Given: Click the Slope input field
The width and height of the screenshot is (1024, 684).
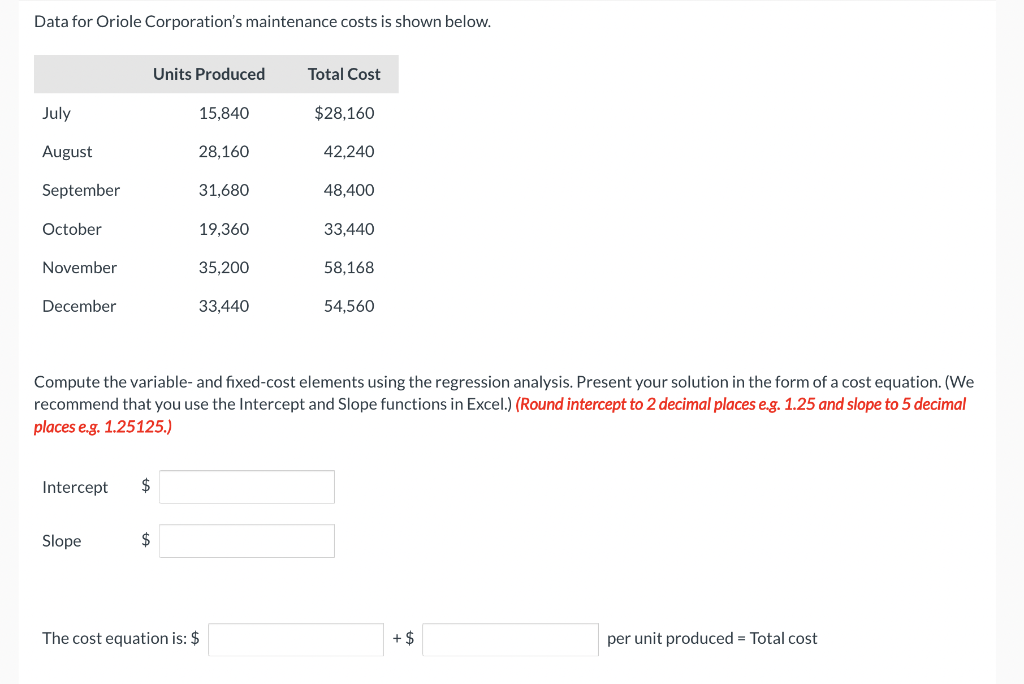Looking at the screenshot, I should (246, 541).
